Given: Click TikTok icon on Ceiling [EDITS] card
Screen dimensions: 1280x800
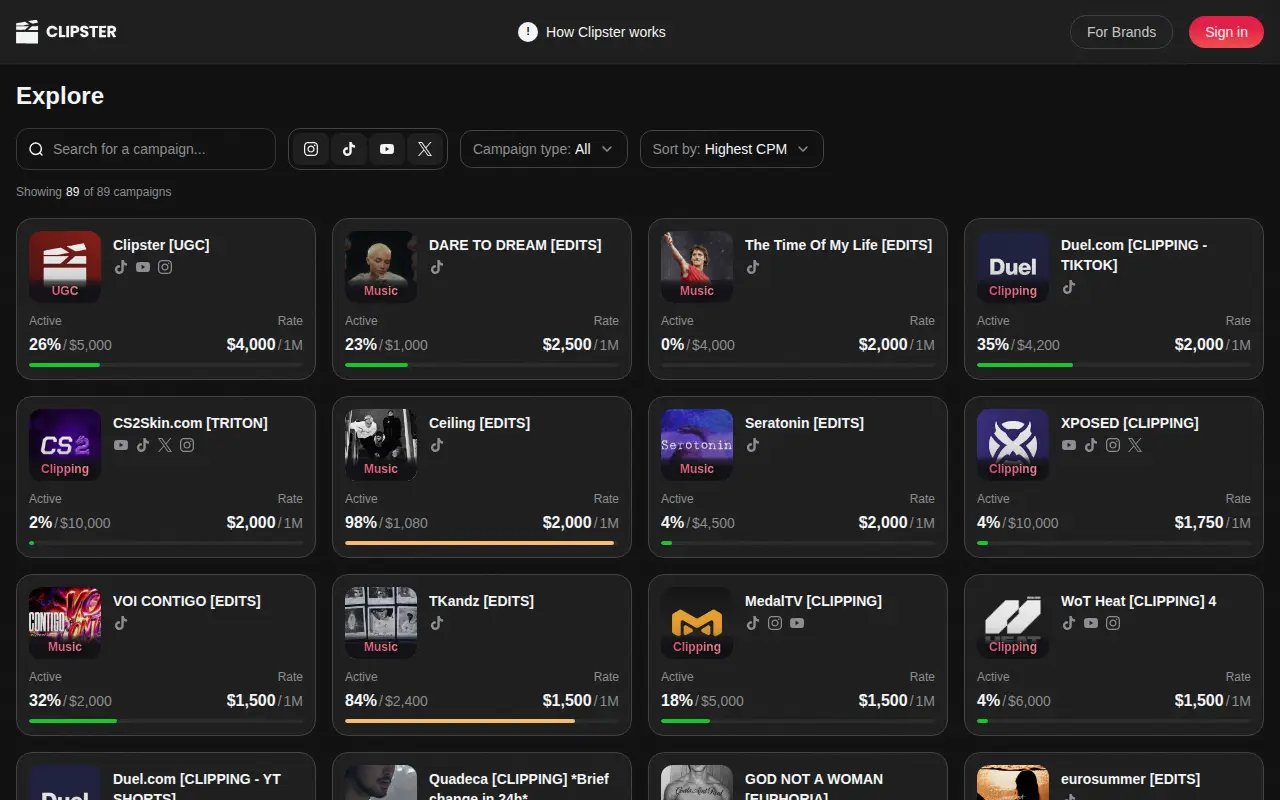Looking at the screenshot, I should [x=437, y=445].
